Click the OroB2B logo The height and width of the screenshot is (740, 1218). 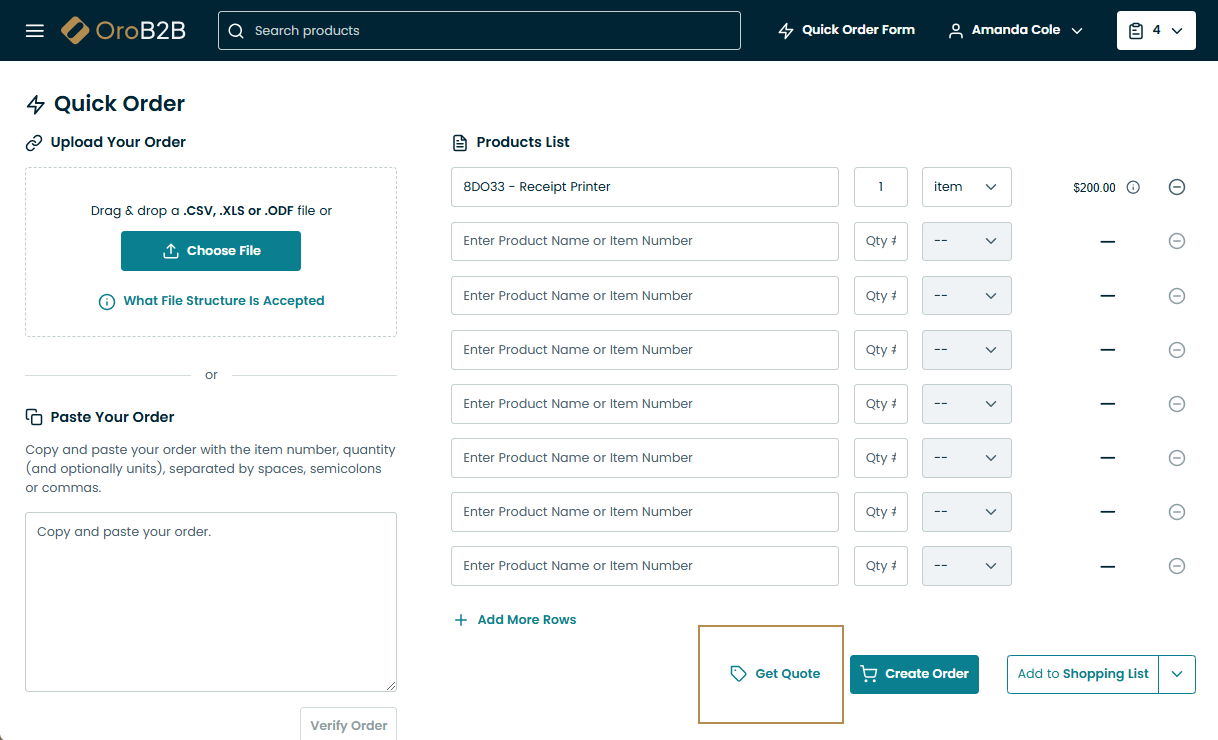tap(123, 30)
